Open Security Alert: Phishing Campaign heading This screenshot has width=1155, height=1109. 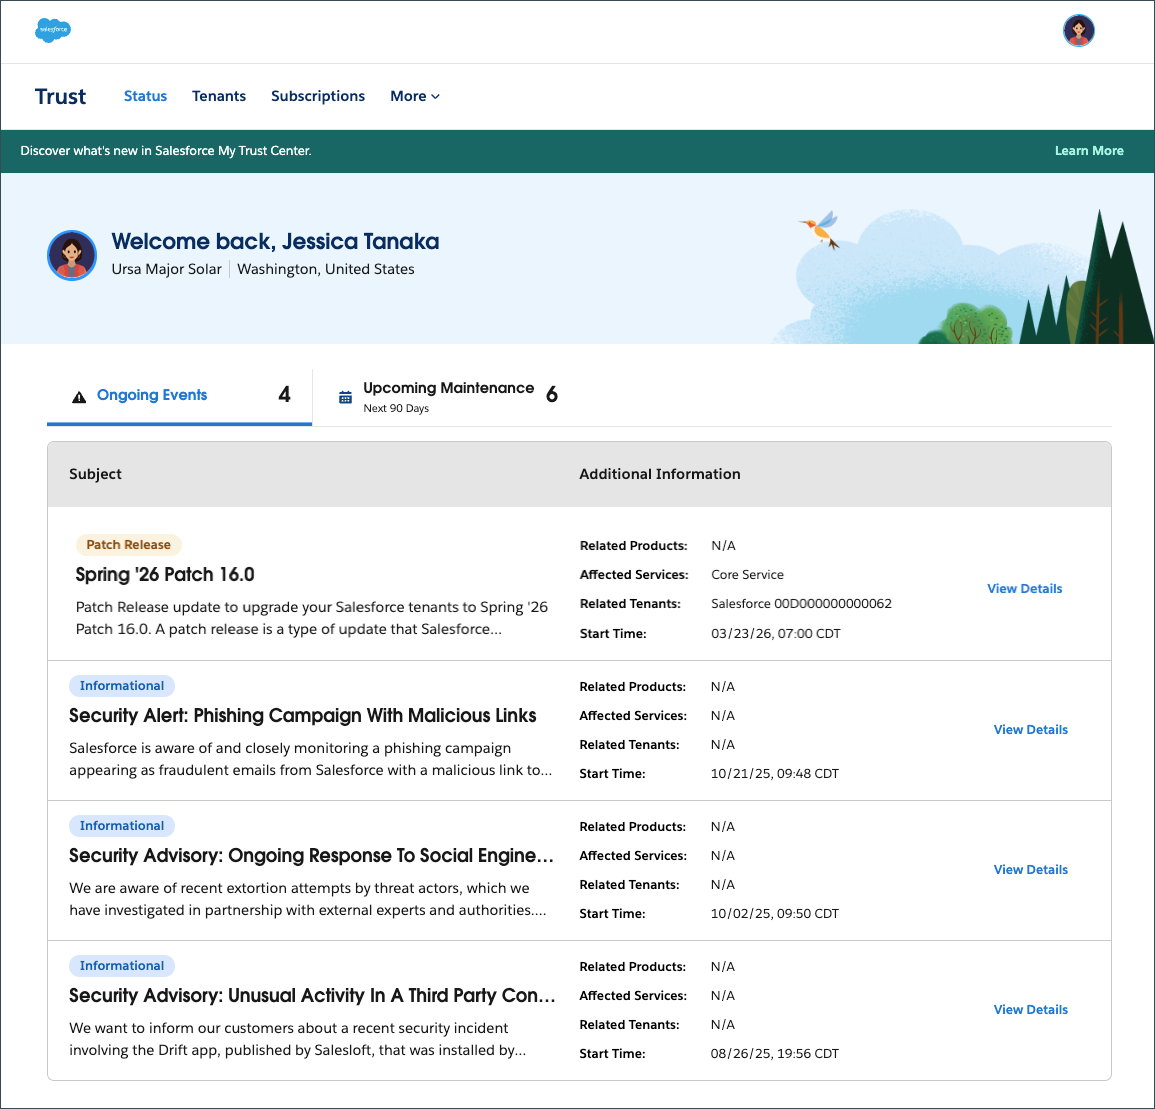tap(302, 716)
